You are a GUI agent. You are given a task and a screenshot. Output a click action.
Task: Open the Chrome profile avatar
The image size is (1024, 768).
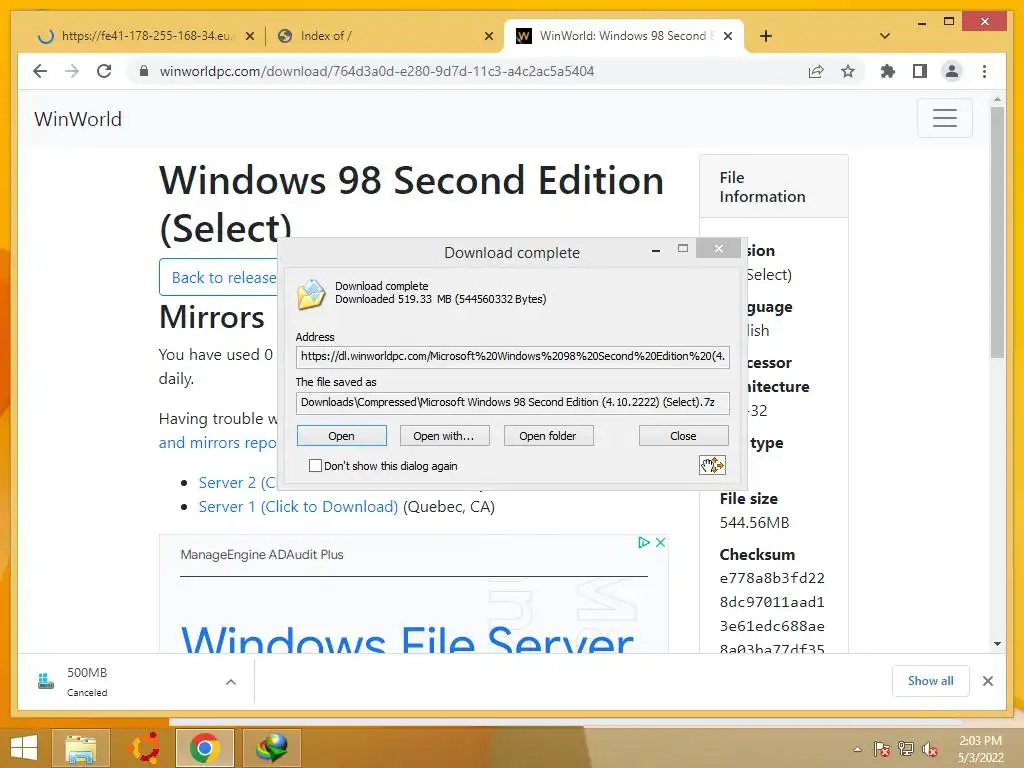[952, 71]
